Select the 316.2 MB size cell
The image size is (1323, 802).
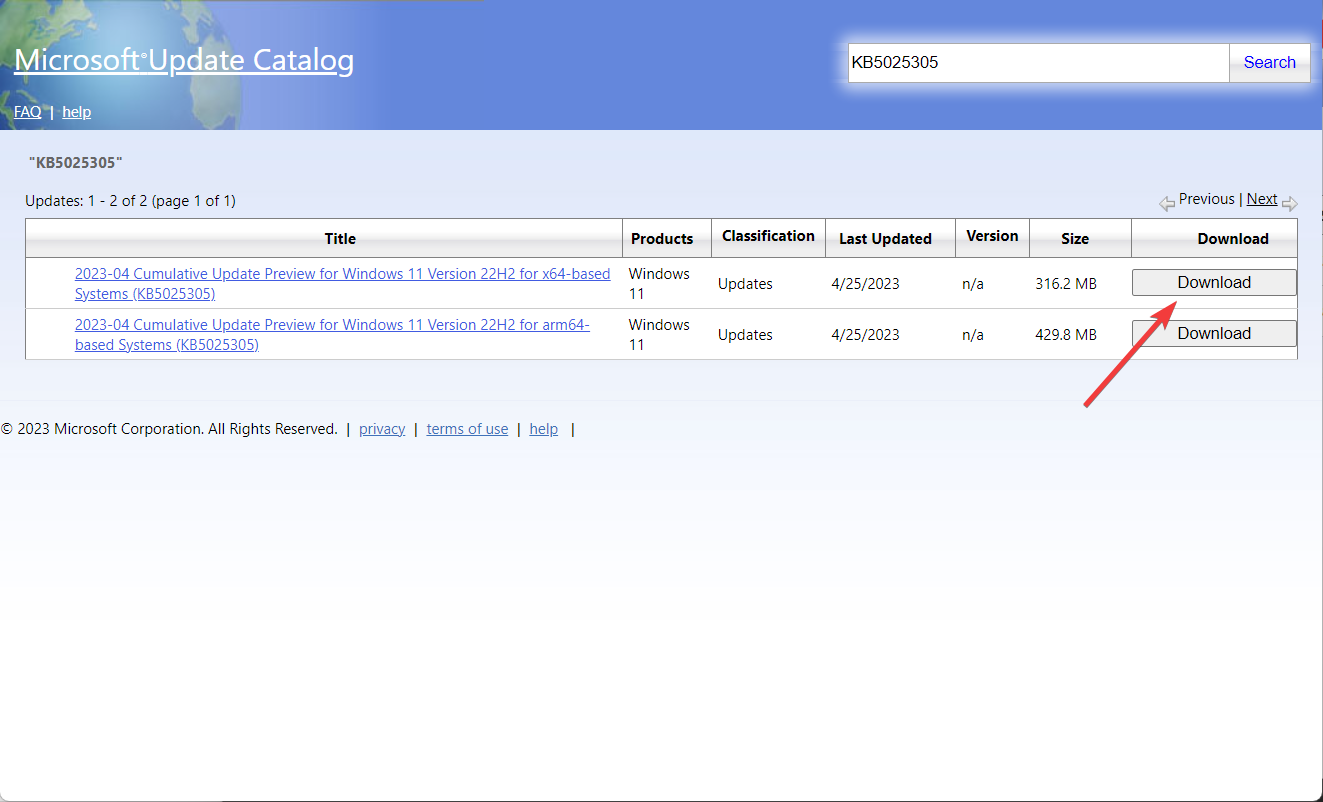[x=1066, y=284]
